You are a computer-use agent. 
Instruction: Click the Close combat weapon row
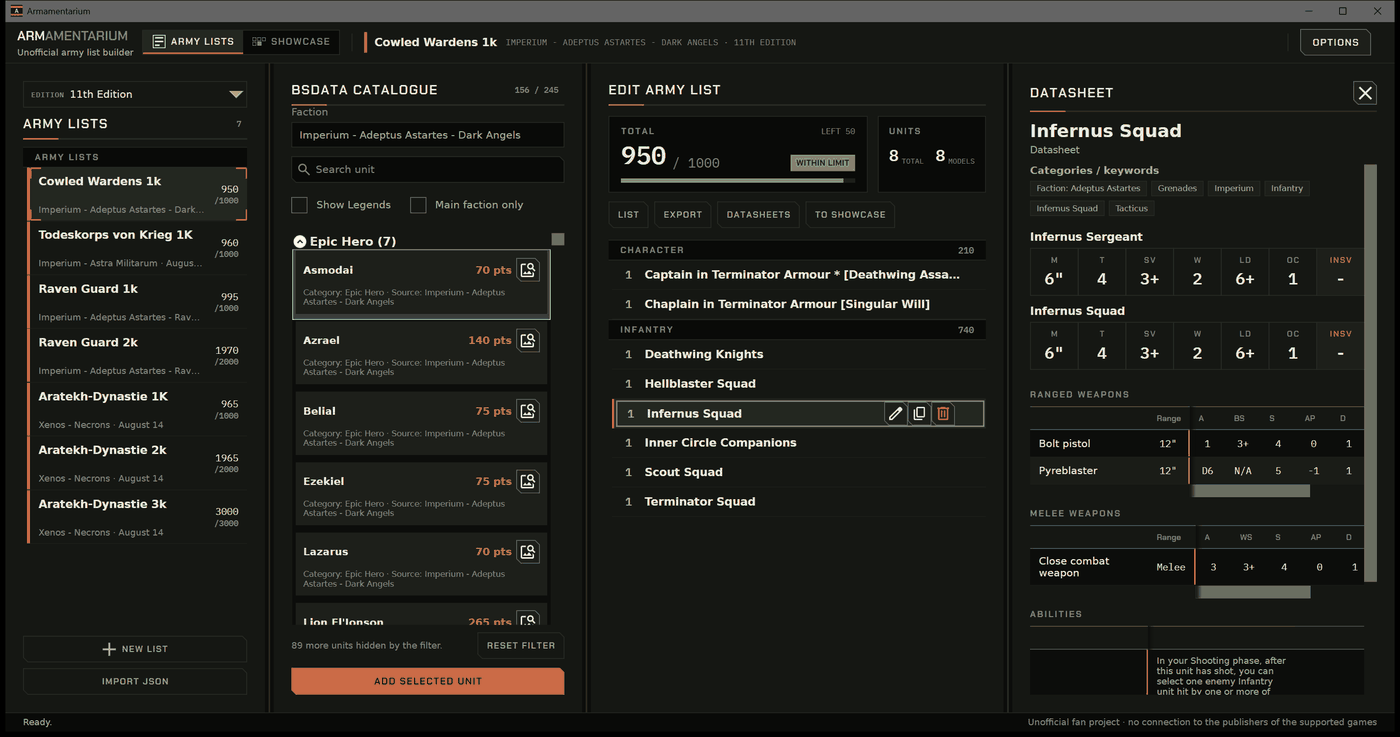tap(1196, 567)
